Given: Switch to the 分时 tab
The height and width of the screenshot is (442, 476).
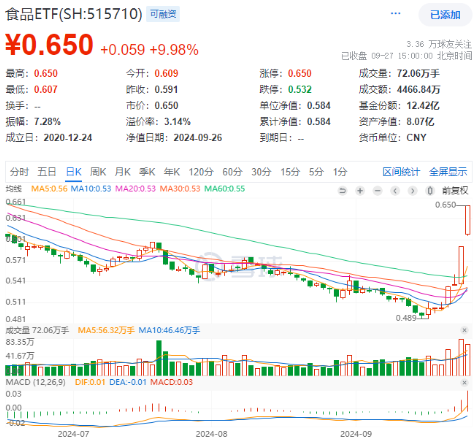Looking at the screenshot, I should (x=19, y=172).
